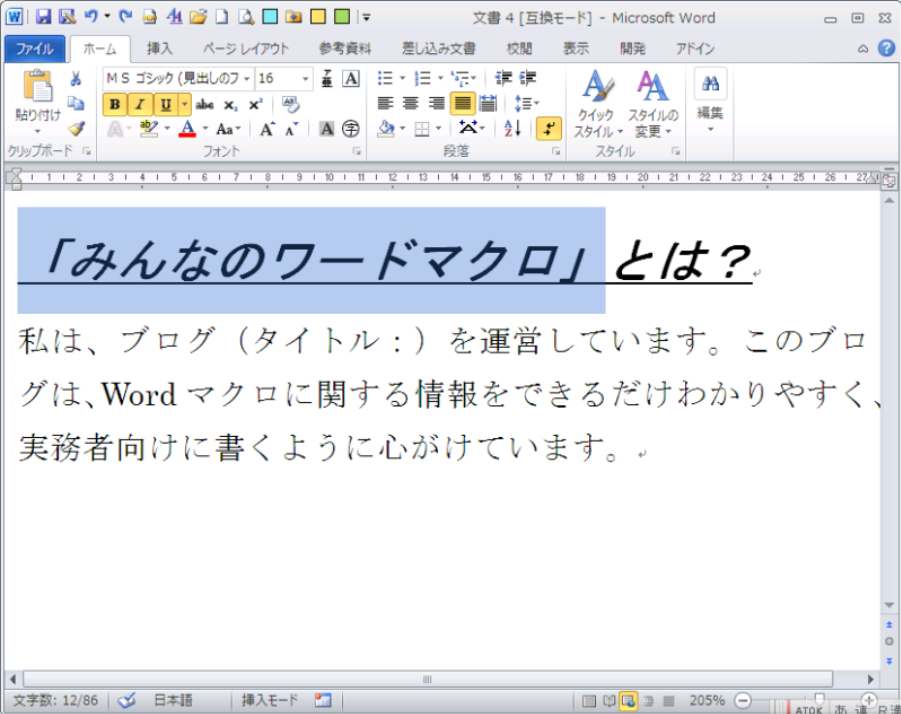
Task: Open the ファイル (File) tab
Action: click(35, 48)
